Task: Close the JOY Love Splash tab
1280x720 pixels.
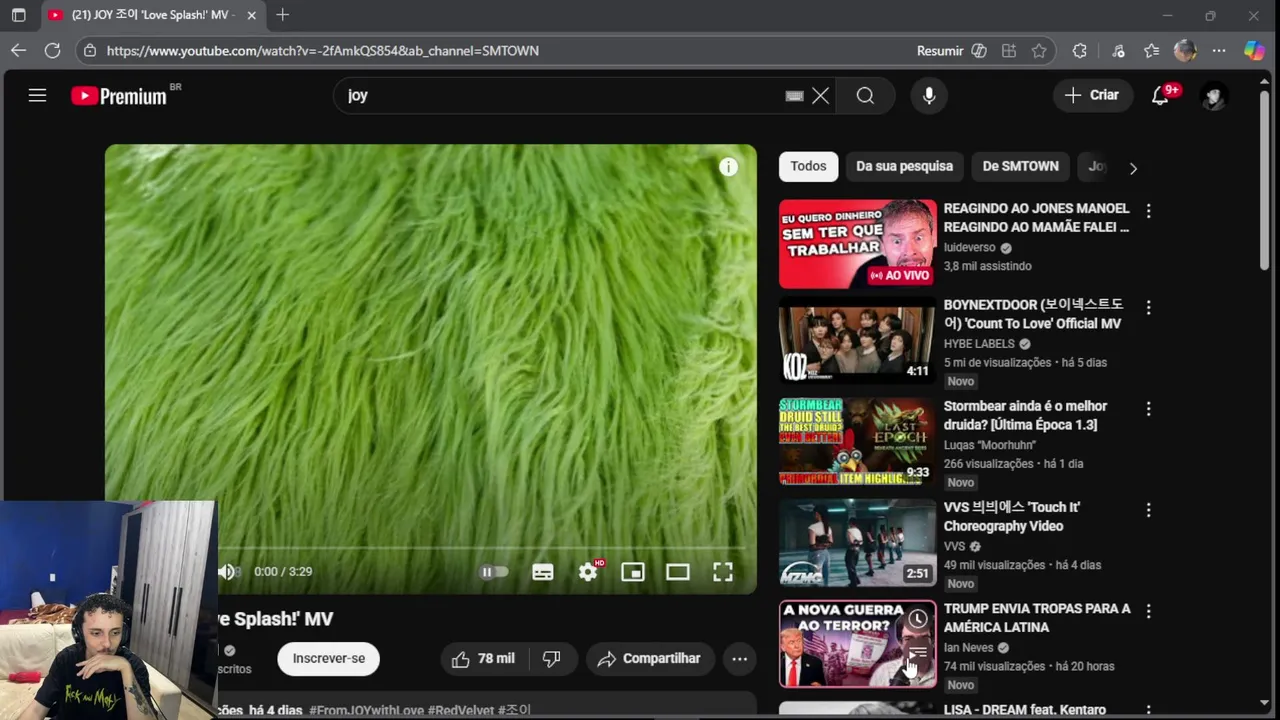Action: click(x=252, y=15)
